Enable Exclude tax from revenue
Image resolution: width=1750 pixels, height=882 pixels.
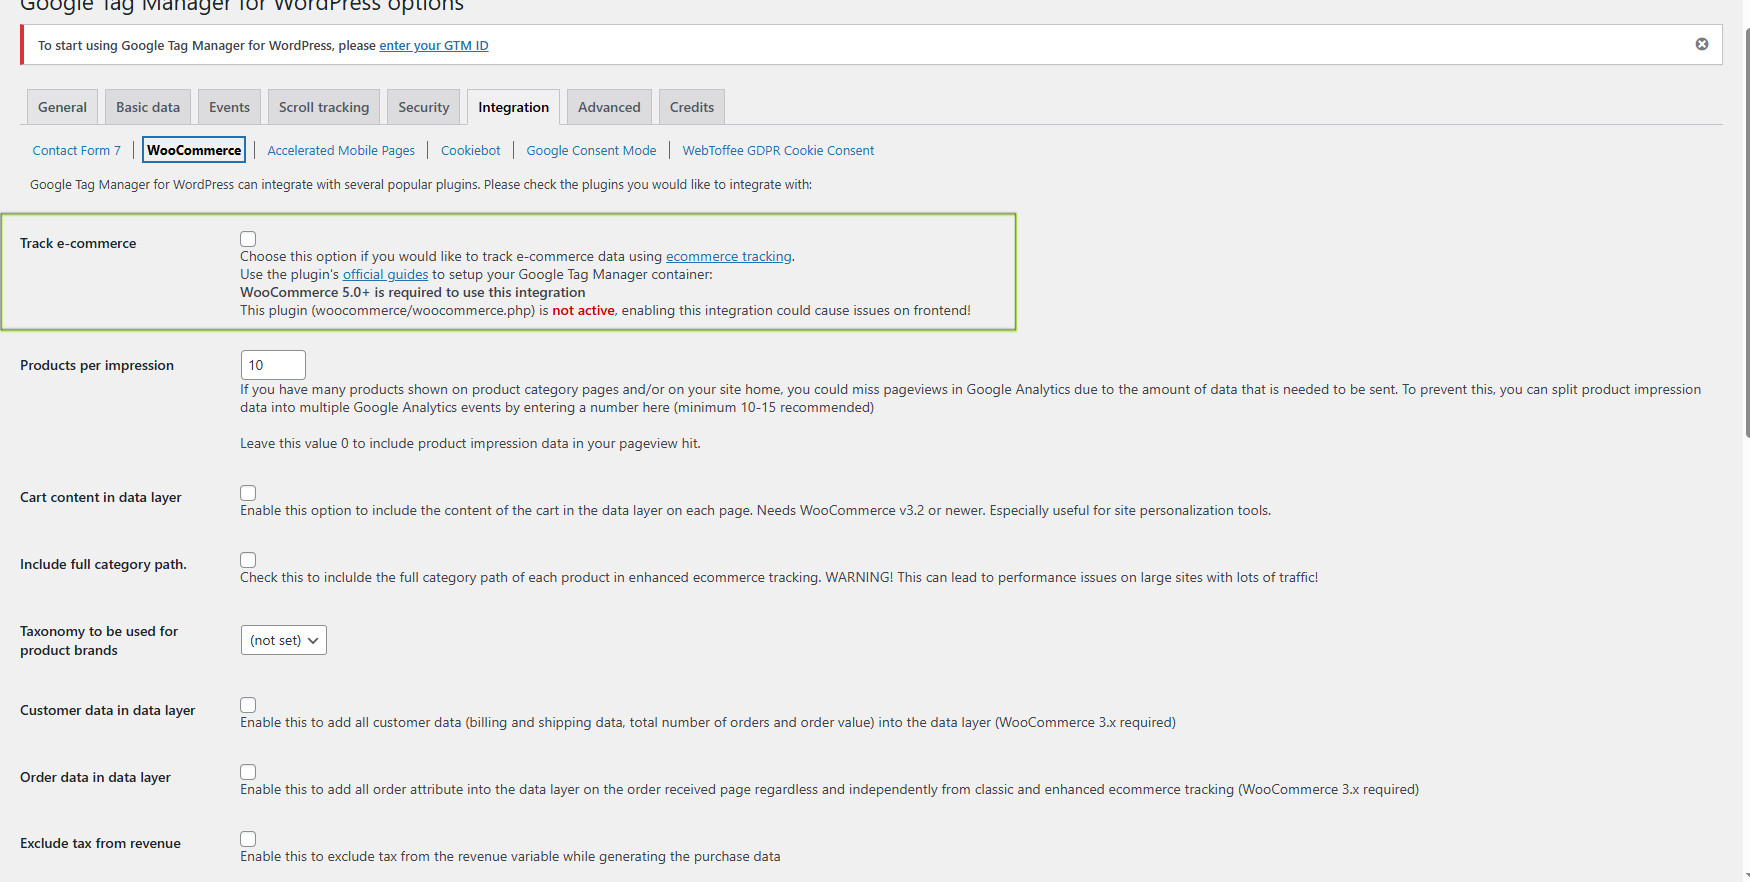[248, 839]
